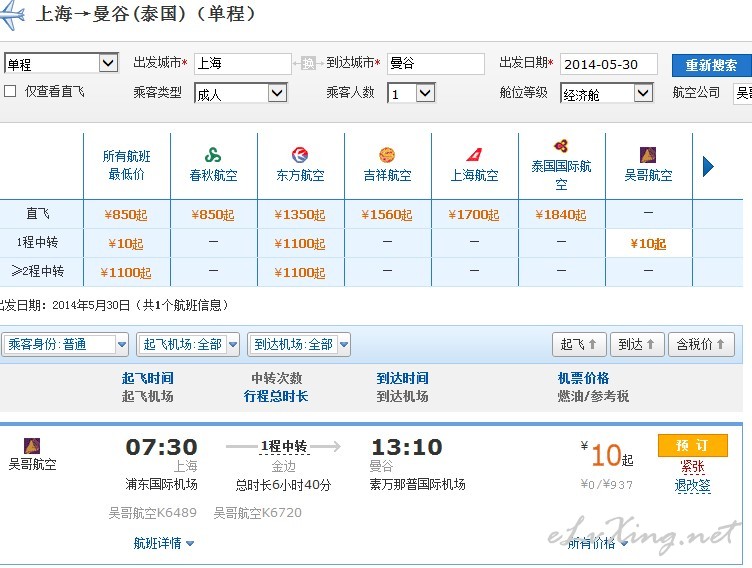Click the China Eastern 东方航空 logo icon
Viewport: 752px width, 568px height.
300,155
